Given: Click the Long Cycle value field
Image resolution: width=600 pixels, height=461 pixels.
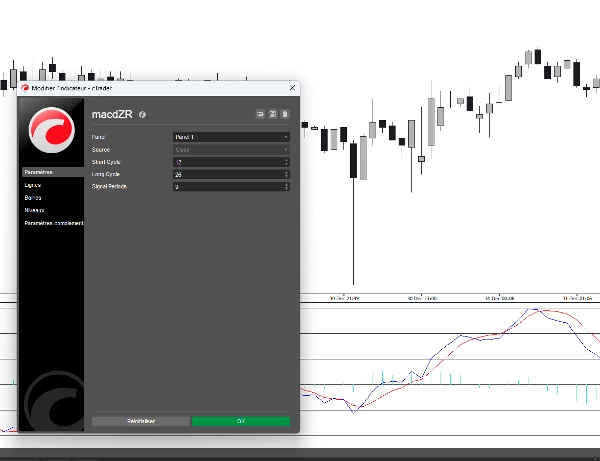Looking at the screenshot, I should (226, 174).
